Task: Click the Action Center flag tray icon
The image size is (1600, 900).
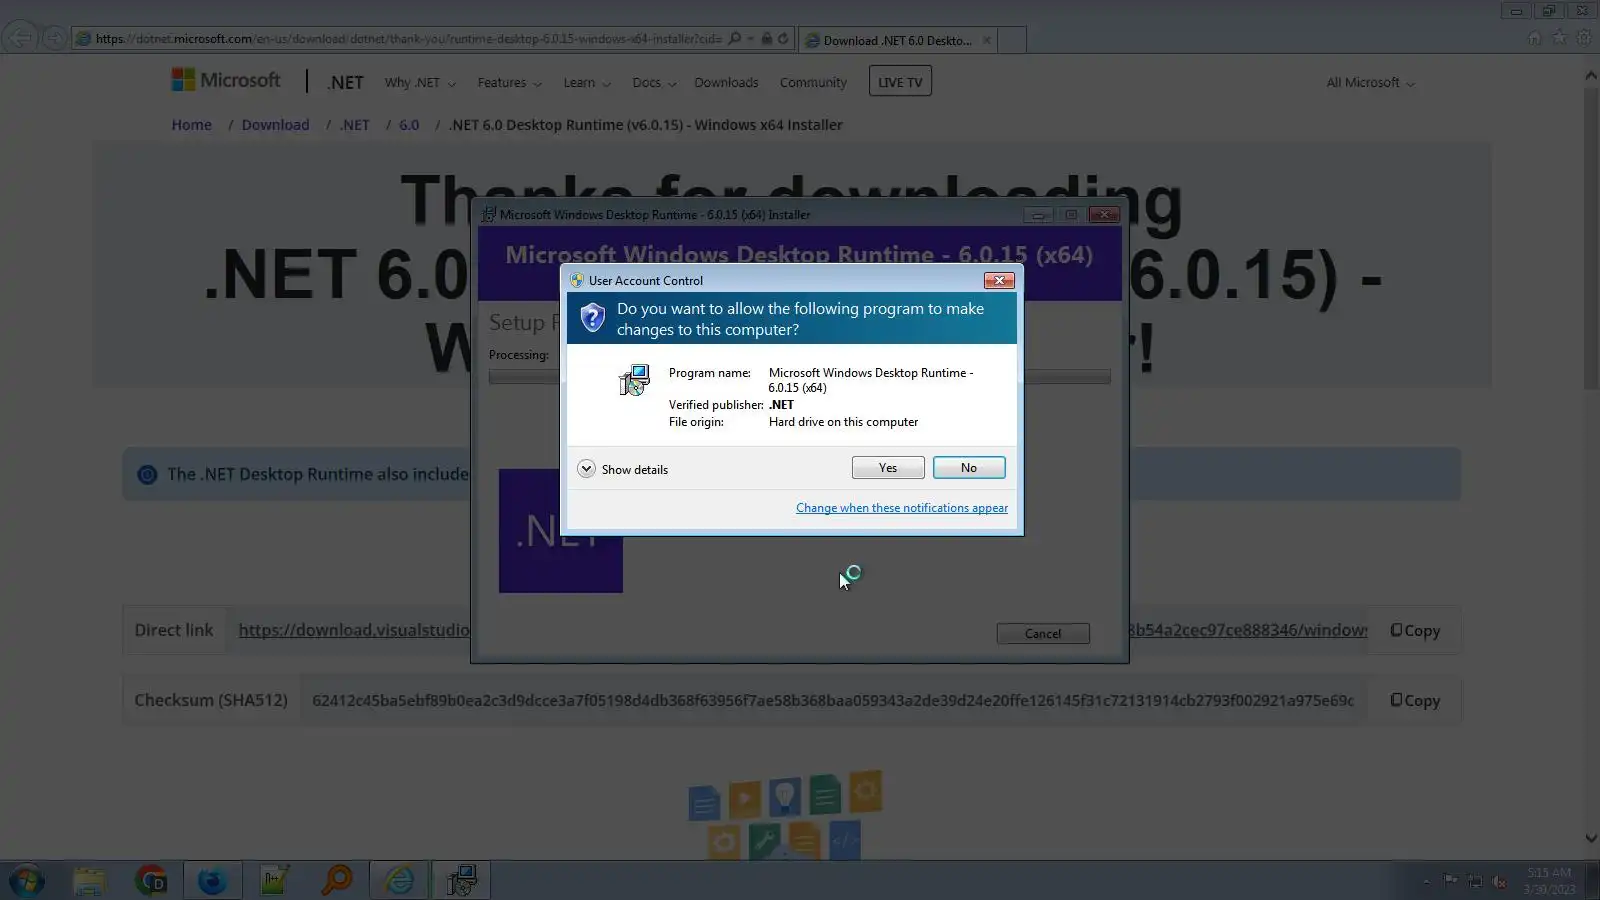Action: click(x=1450, y=881)
